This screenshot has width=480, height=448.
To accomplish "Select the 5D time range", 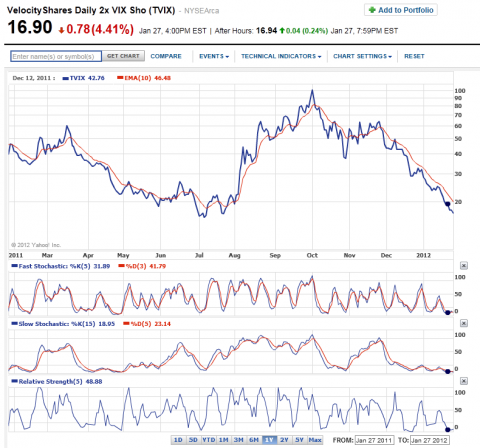I will coord(193,440).
